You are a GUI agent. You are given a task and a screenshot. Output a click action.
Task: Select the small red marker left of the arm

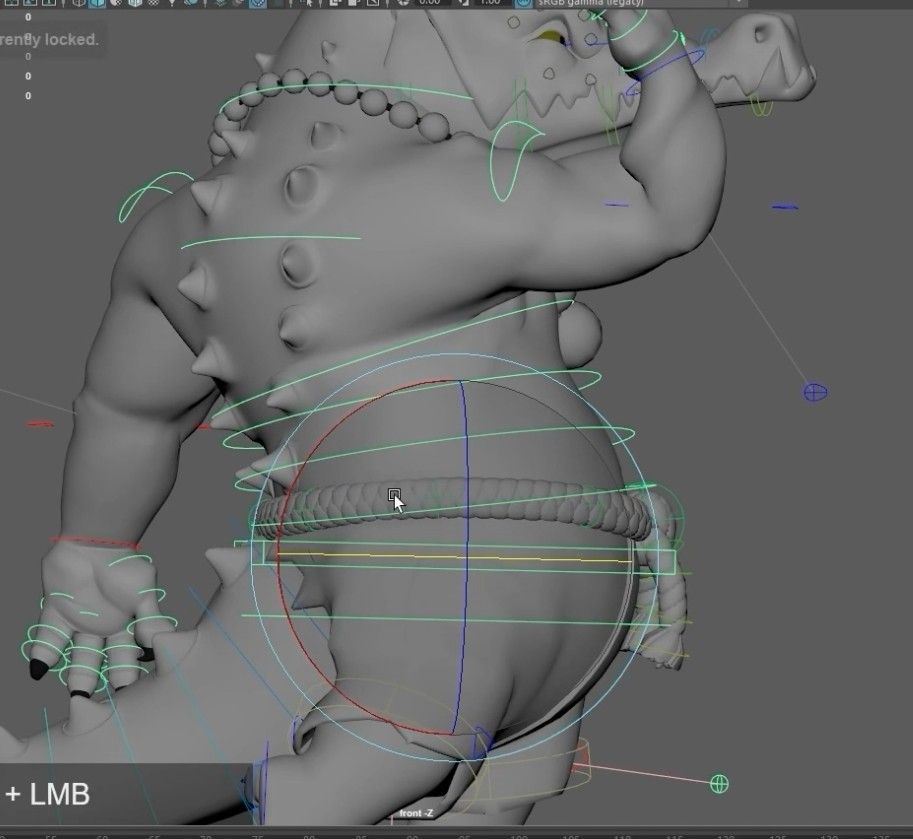[x=40, y=424]
